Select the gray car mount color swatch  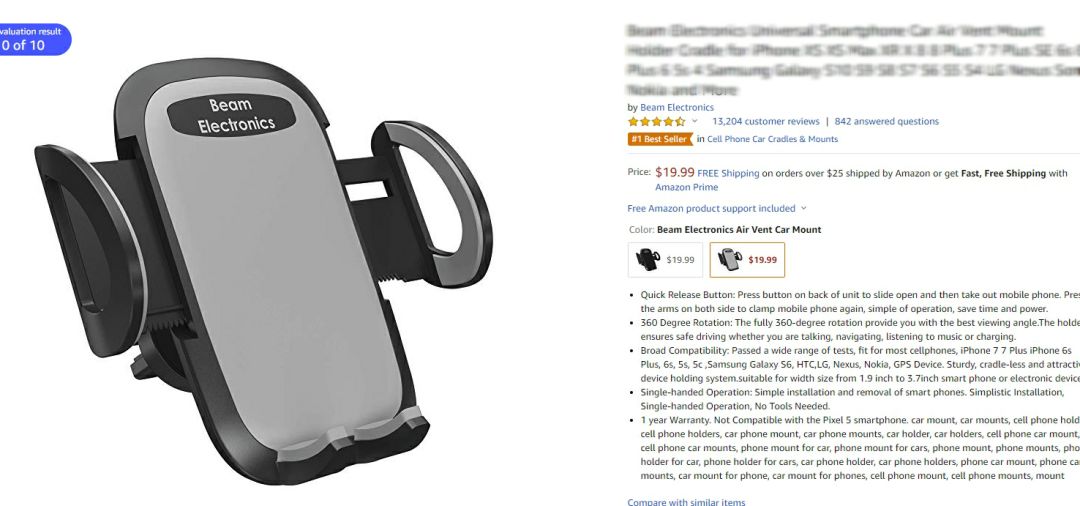(747, 260)
